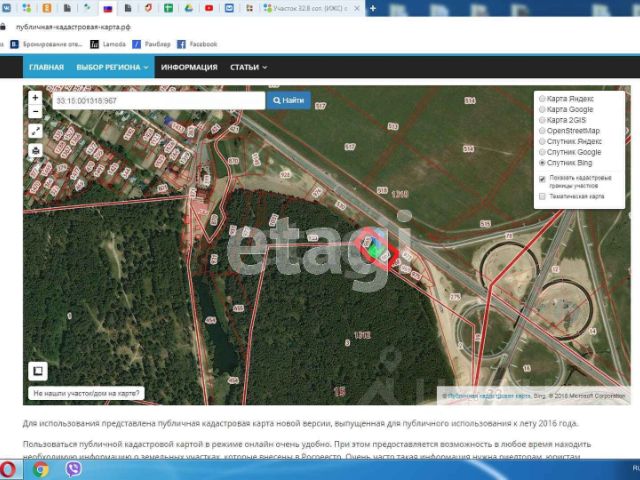Click the highlighted red parcel on map
The image size is (640, 480).
(376, 250)
